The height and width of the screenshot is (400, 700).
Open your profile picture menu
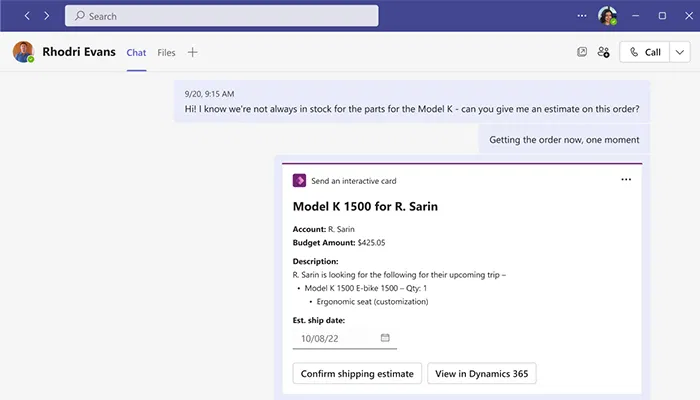pyautogui.click(x=607, y=16)
